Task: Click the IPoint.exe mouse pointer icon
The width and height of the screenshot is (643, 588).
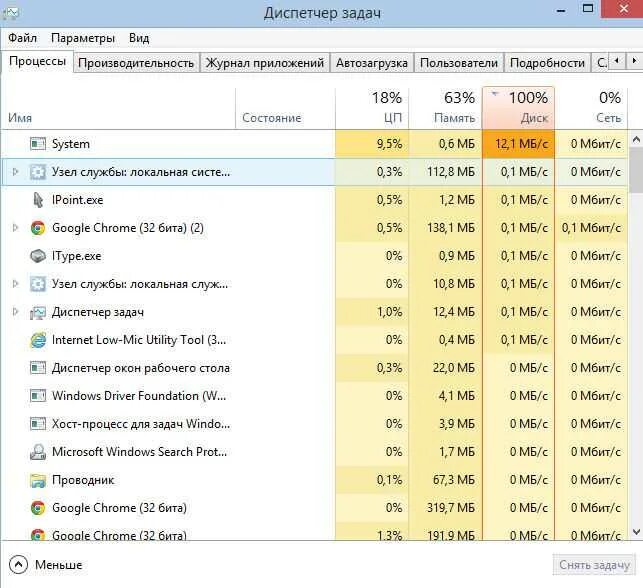Action: pos(38,200)
